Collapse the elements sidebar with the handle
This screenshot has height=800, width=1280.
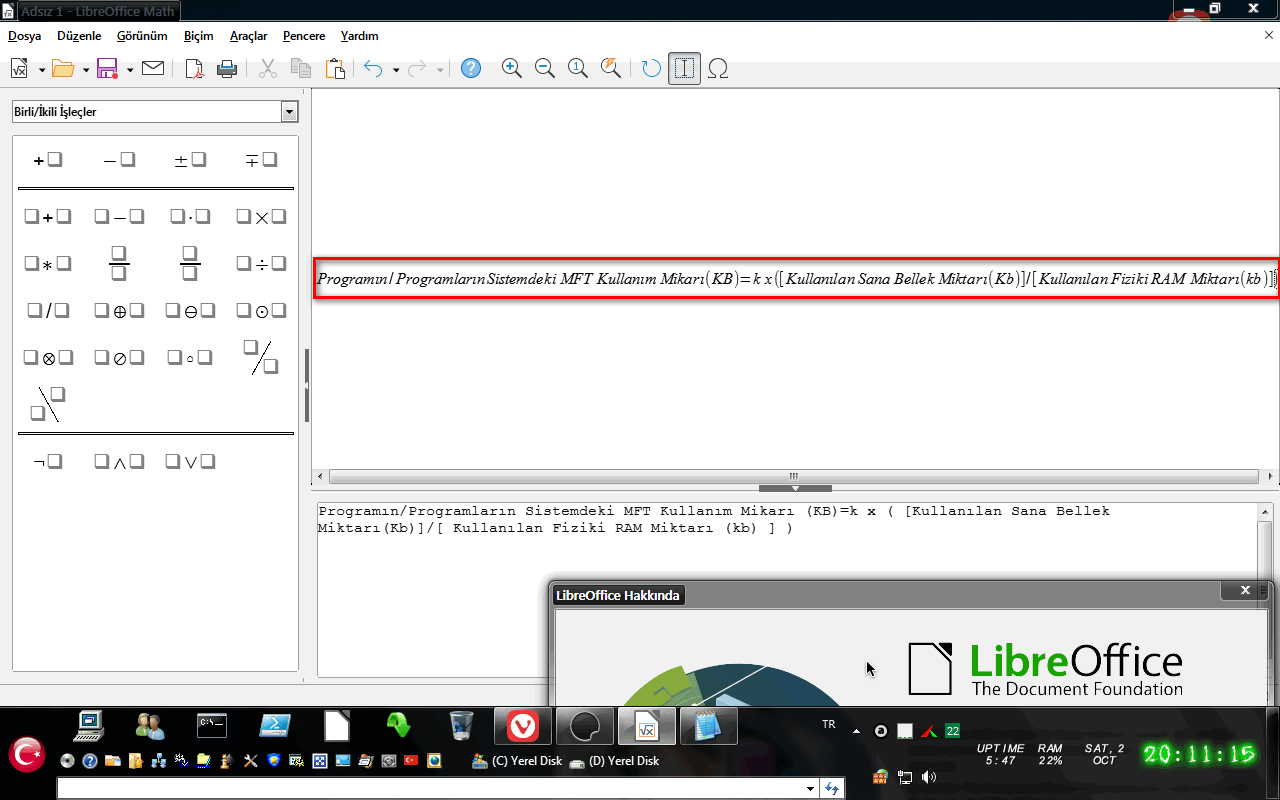point(306,385)
